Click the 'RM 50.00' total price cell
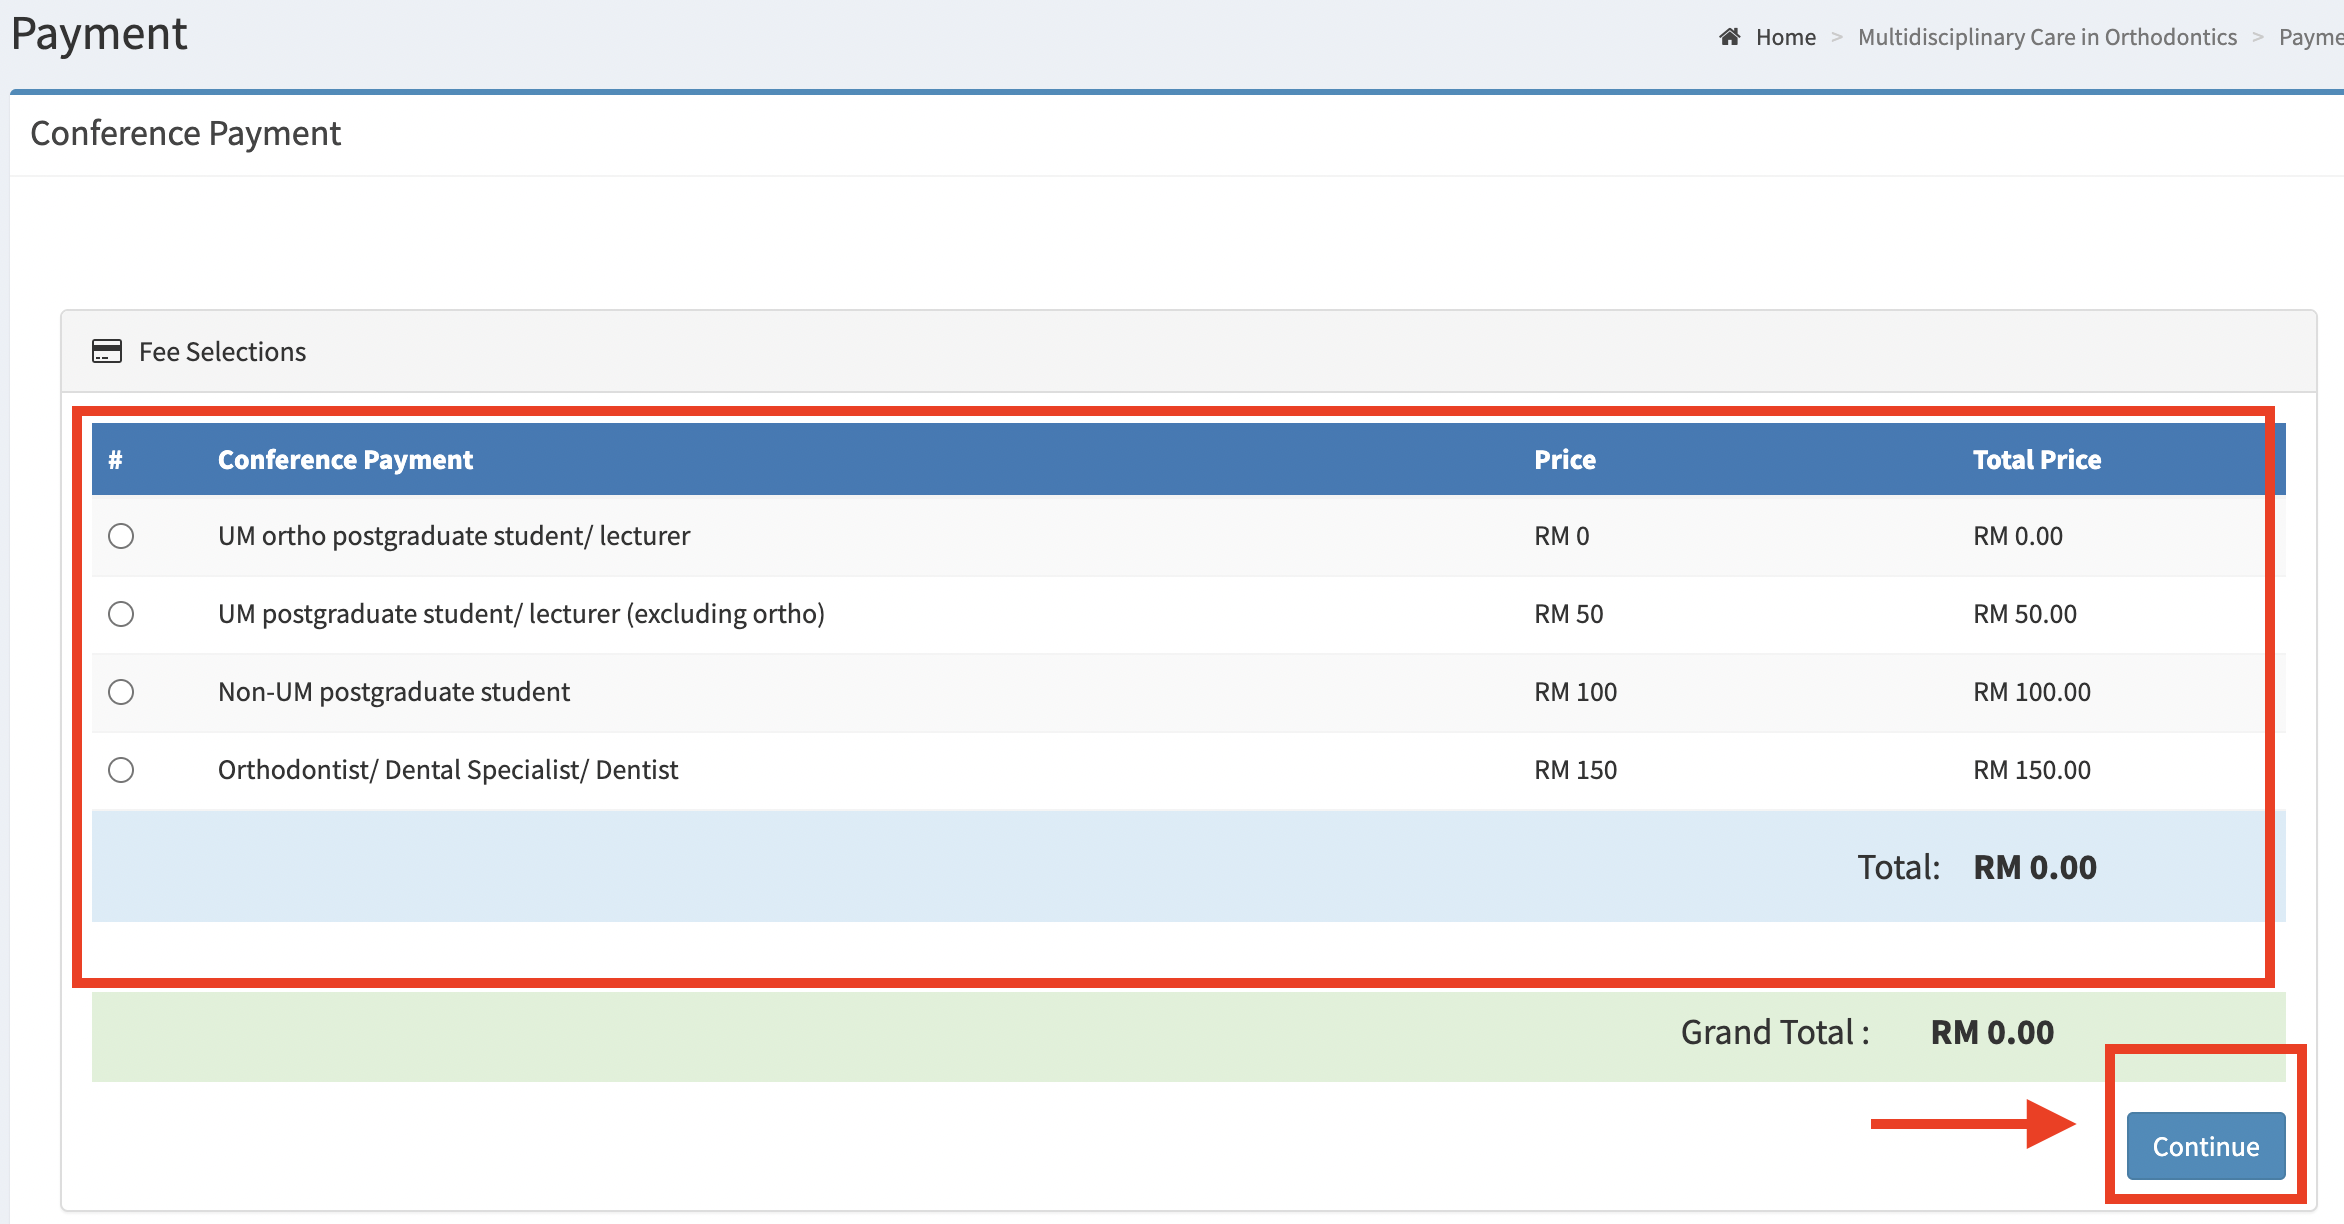Viewport: 2344px width, 1224px height. click(x=2025, y=614)
